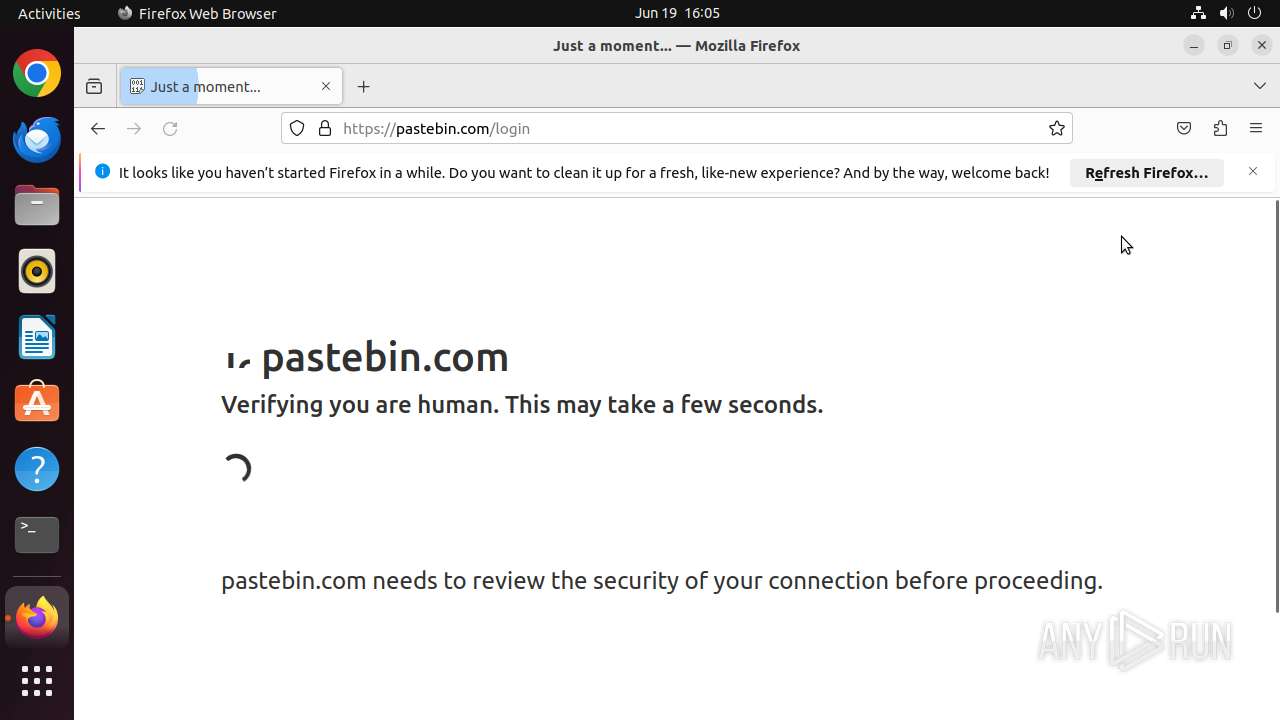Go back using the back arrow

coord(97,128)
